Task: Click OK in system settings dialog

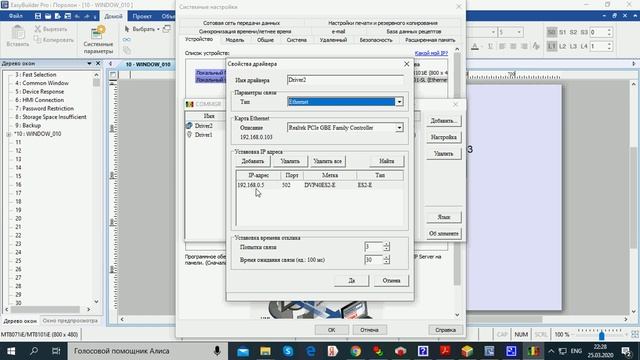Action: pyautogui.click(x=331, y=330)
